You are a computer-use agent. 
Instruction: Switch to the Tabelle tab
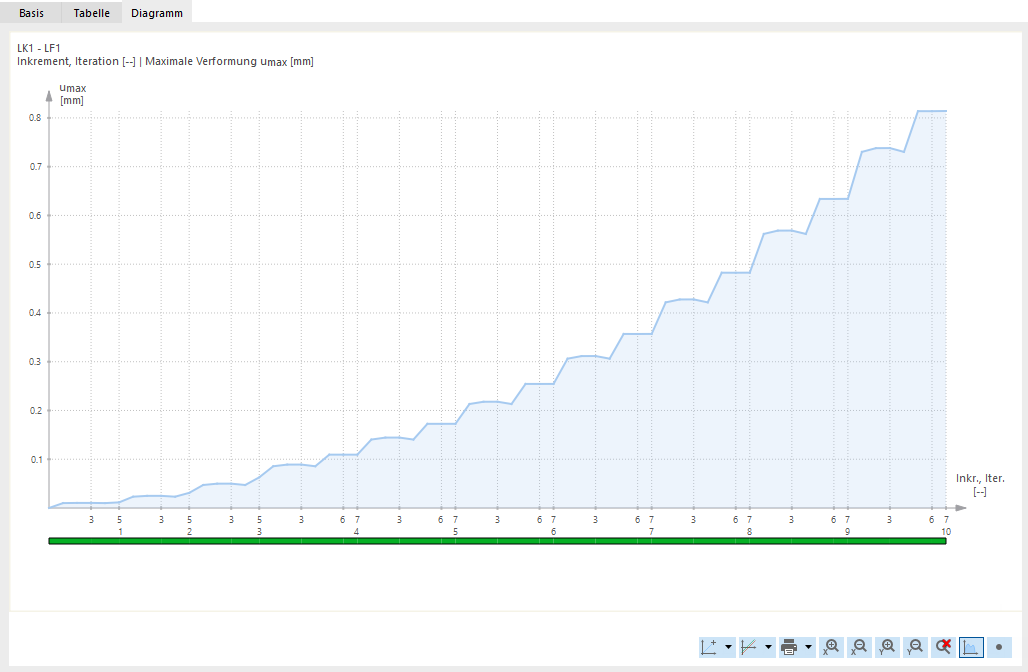[x=91, y=13]
